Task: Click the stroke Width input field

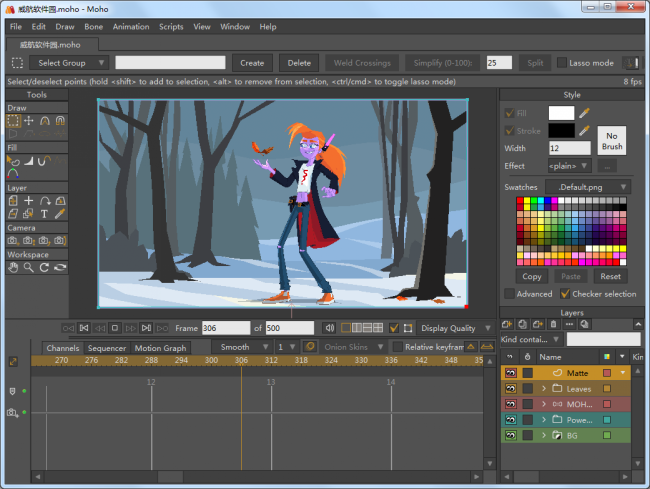Action: click(x=570, y=148)
